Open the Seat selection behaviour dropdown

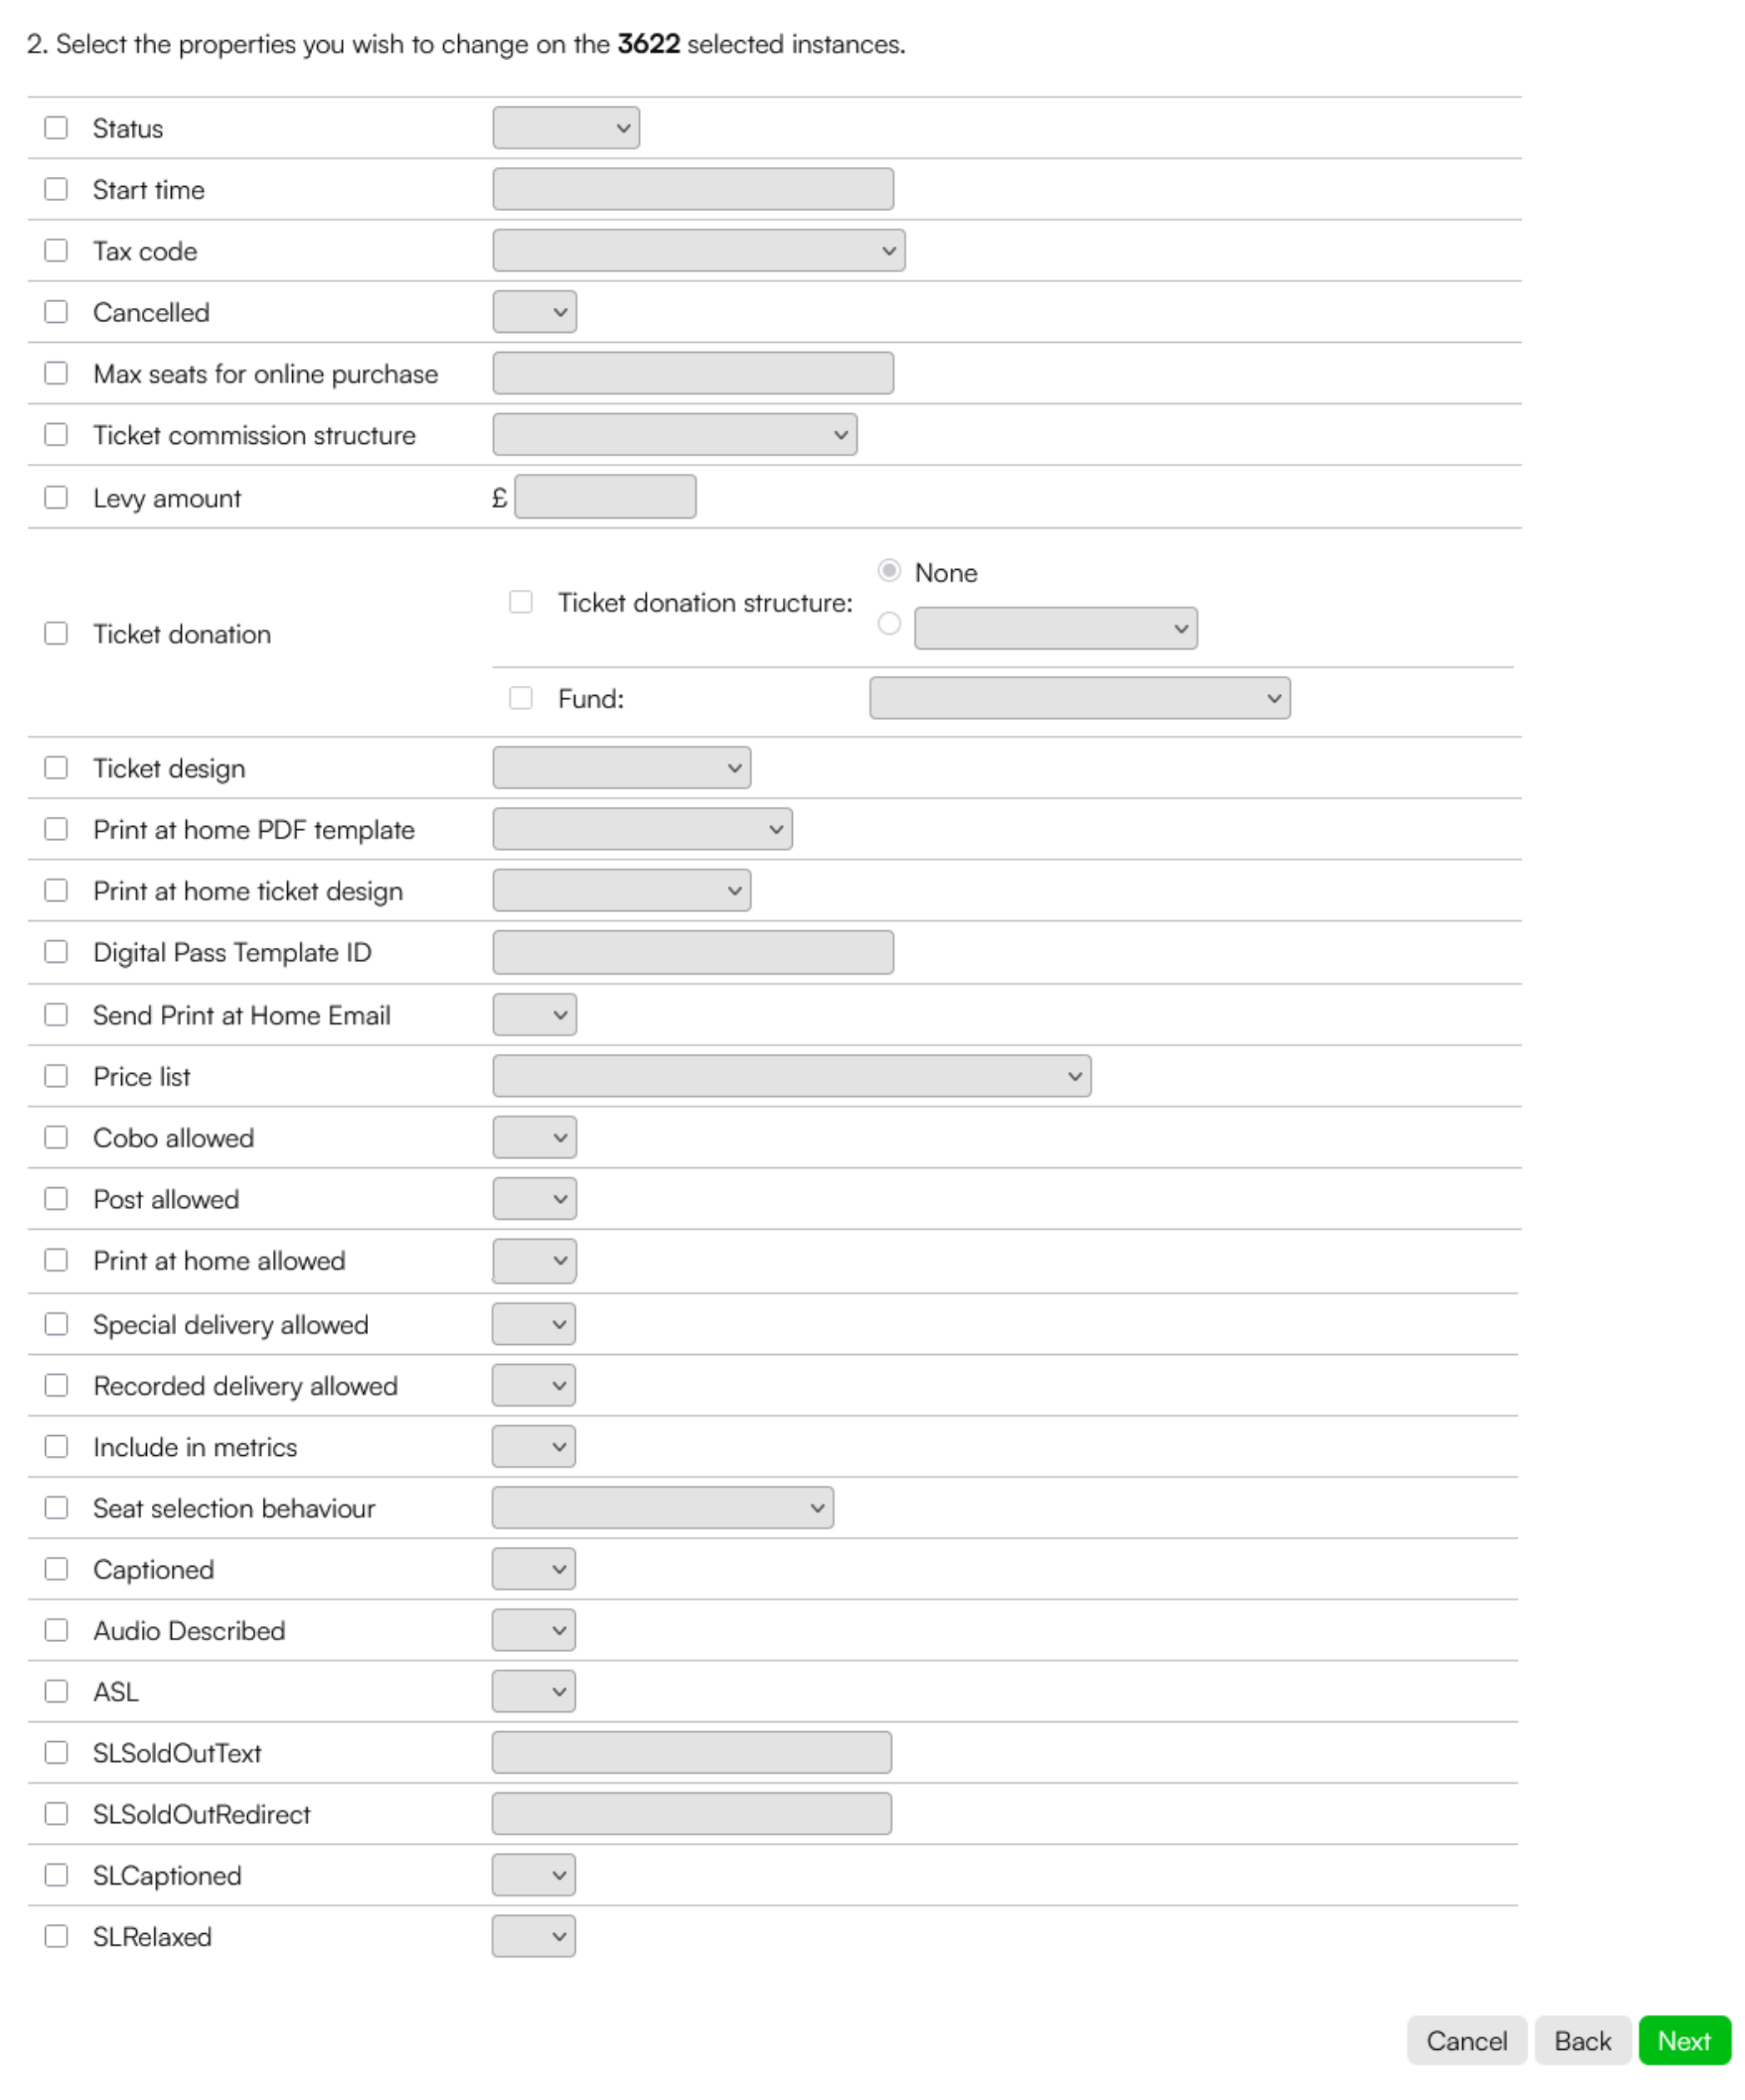pos(662,1508)
